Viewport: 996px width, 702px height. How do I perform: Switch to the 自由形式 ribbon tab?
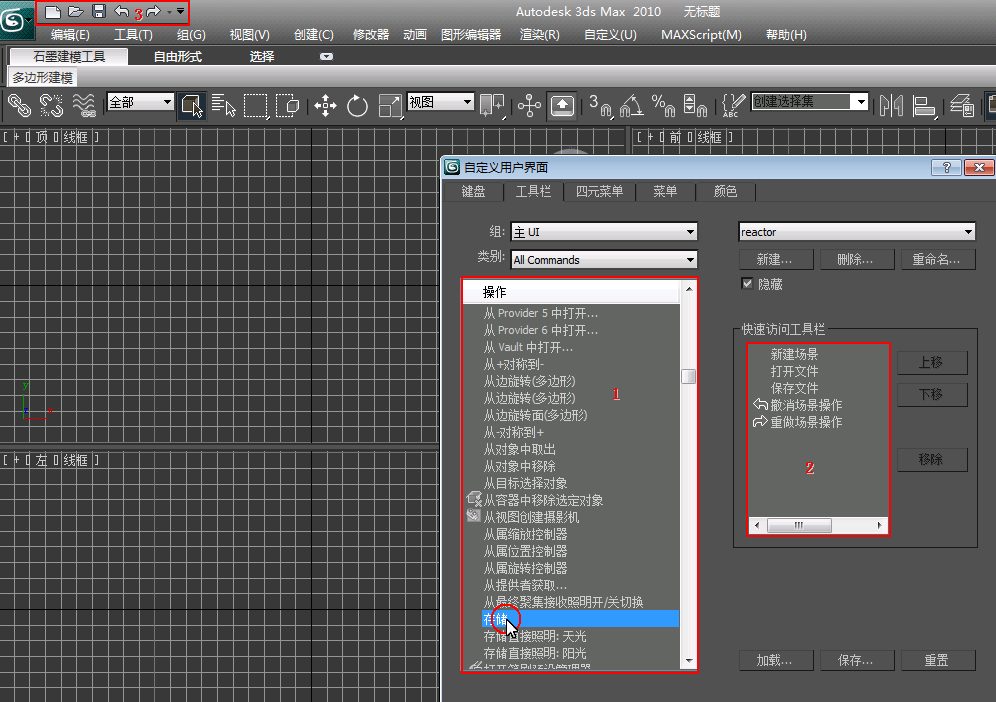178,57
